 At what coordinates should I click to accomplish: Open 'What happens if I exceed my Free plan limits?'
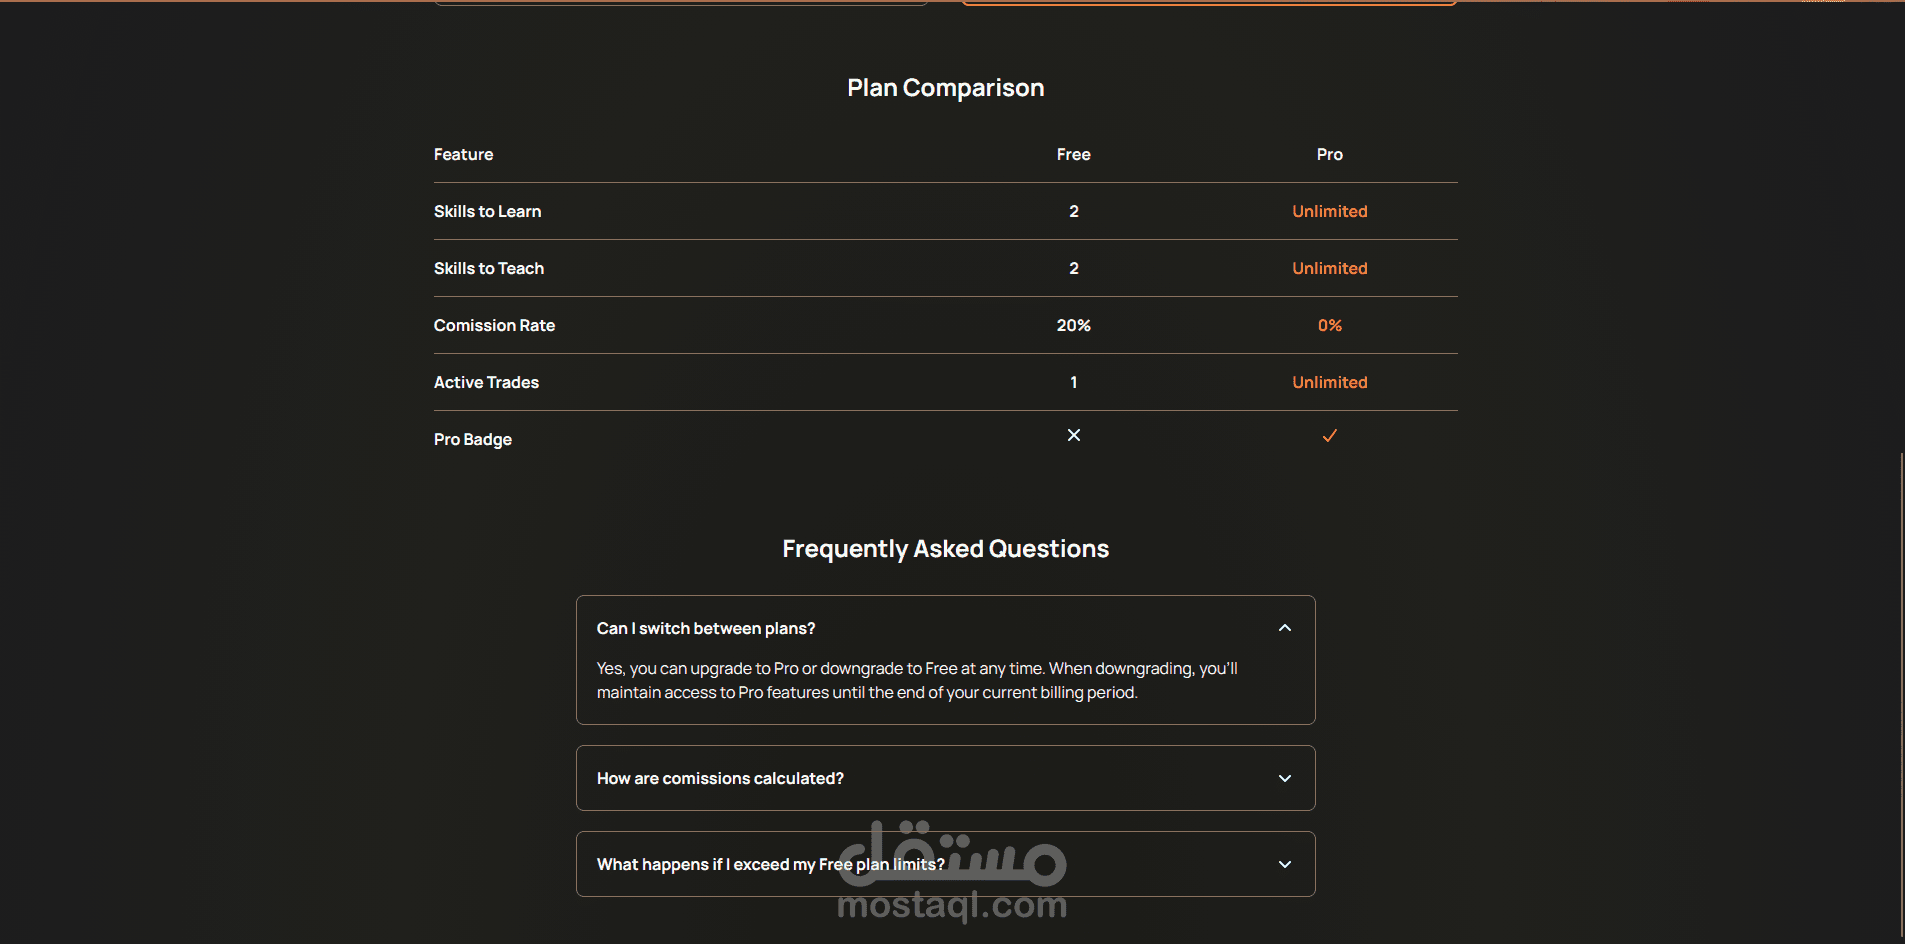click(x=770, y=864)
